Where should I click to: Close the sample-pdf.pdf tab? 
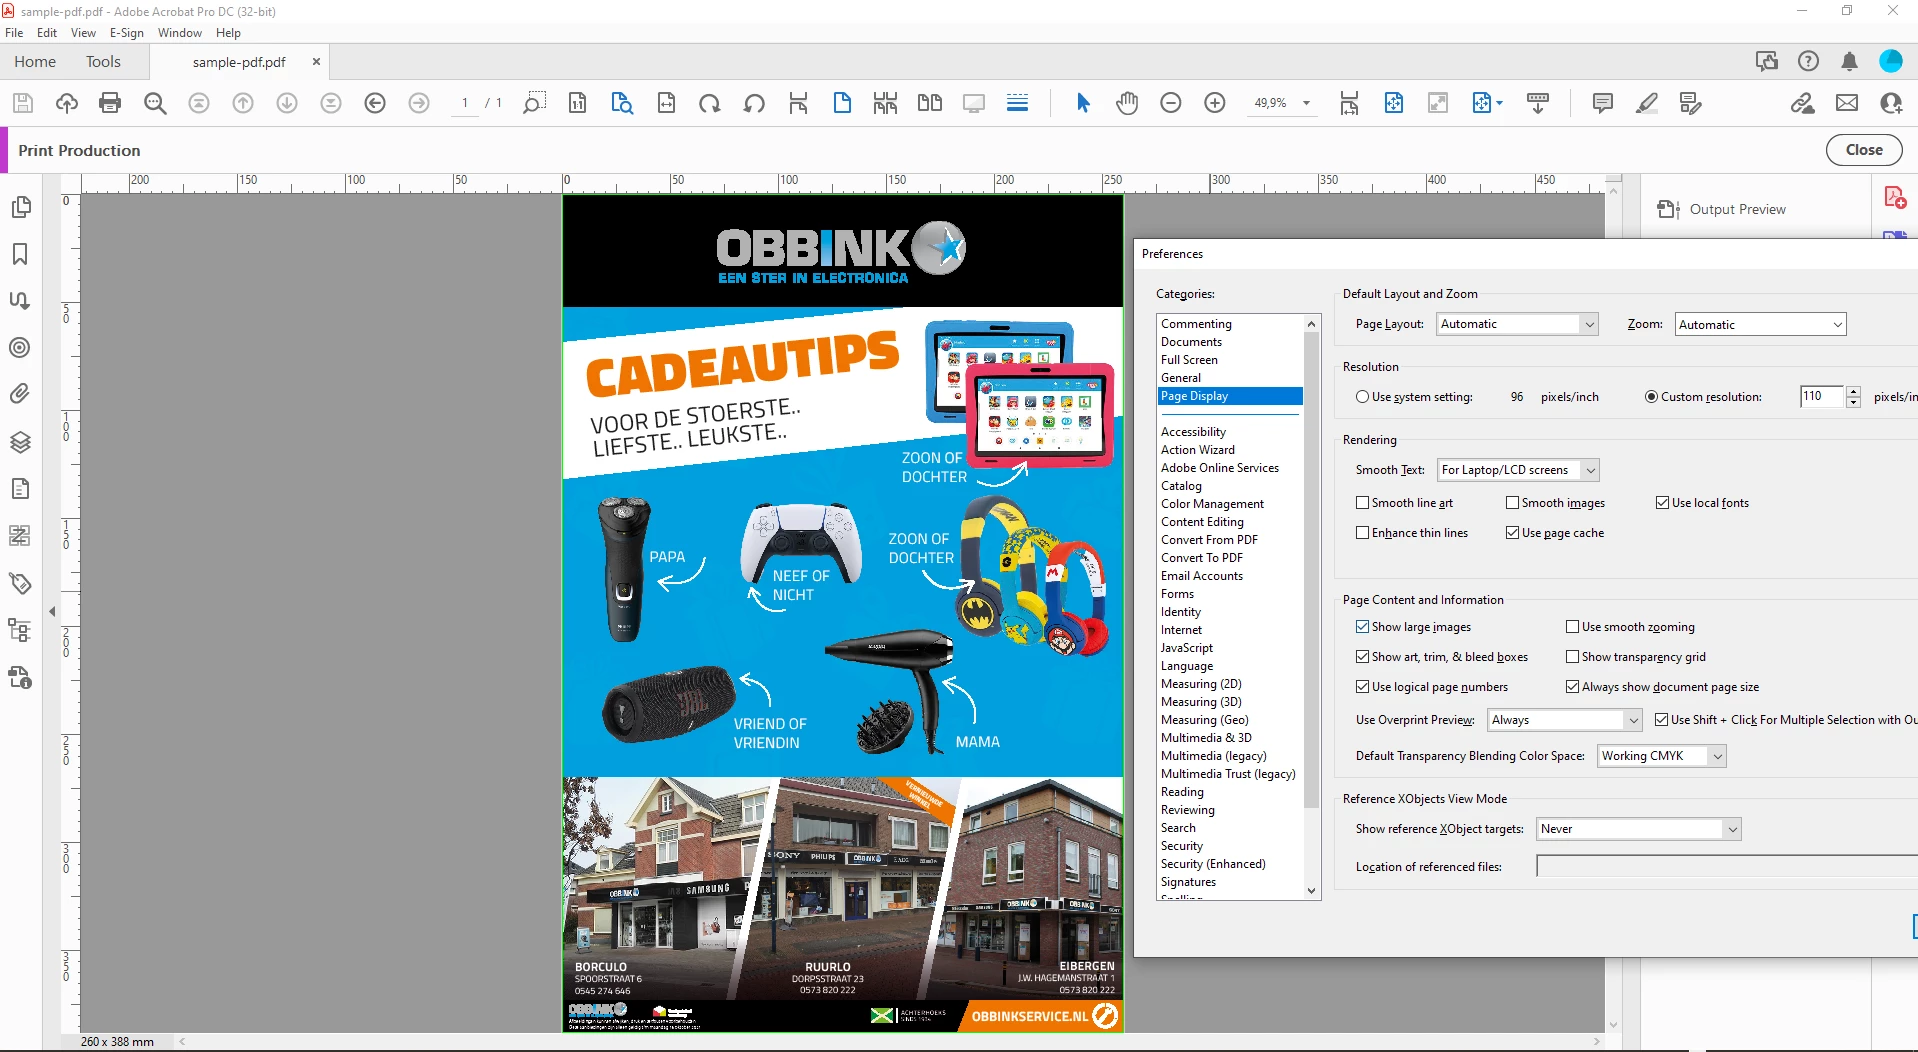point(316,62)
